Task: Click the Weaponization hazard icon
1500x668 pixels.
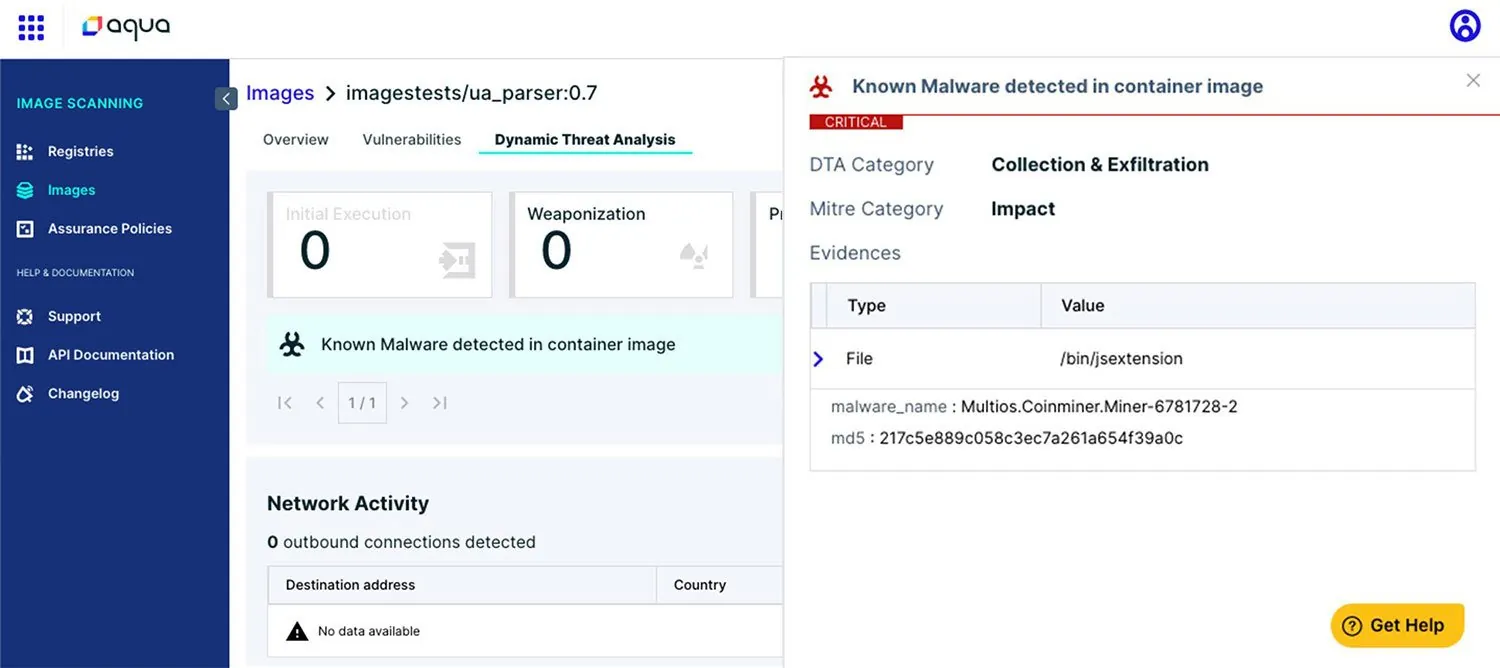Action: (694, 256)
